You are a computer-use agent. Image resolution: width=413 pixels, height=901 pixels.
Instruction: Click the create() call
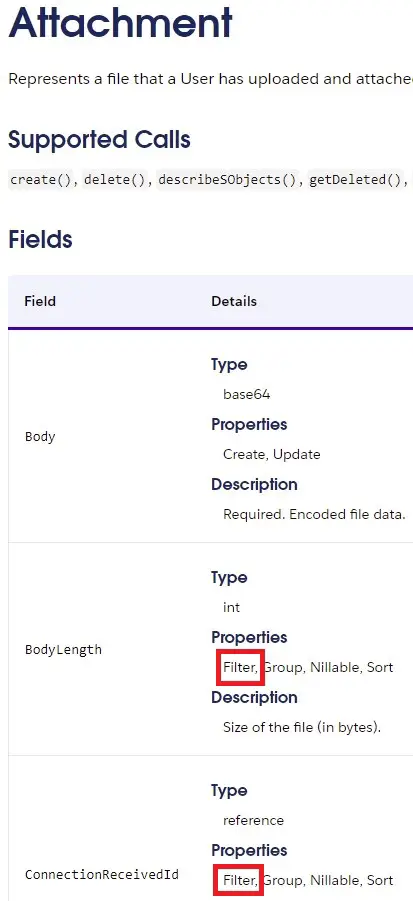43,180
